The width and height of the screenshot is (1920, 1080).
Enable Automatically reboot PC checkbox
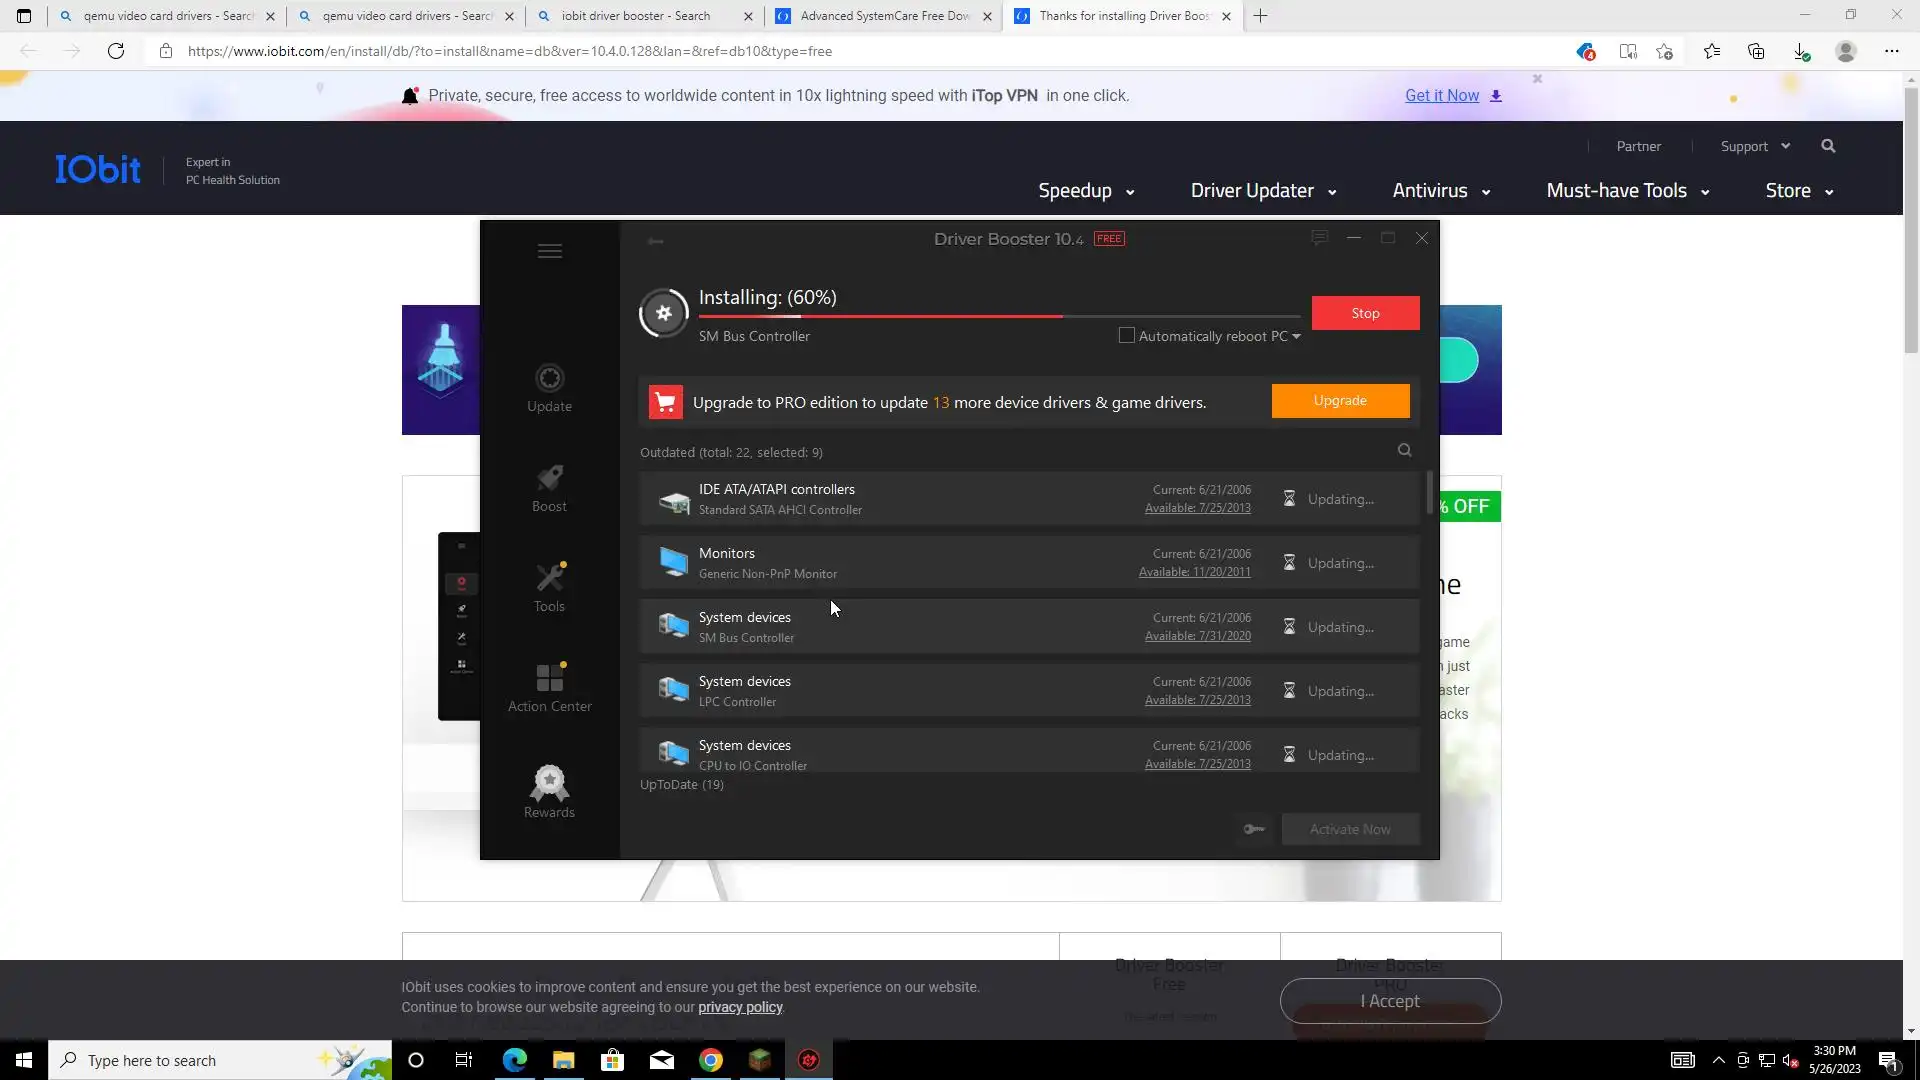1127,336
